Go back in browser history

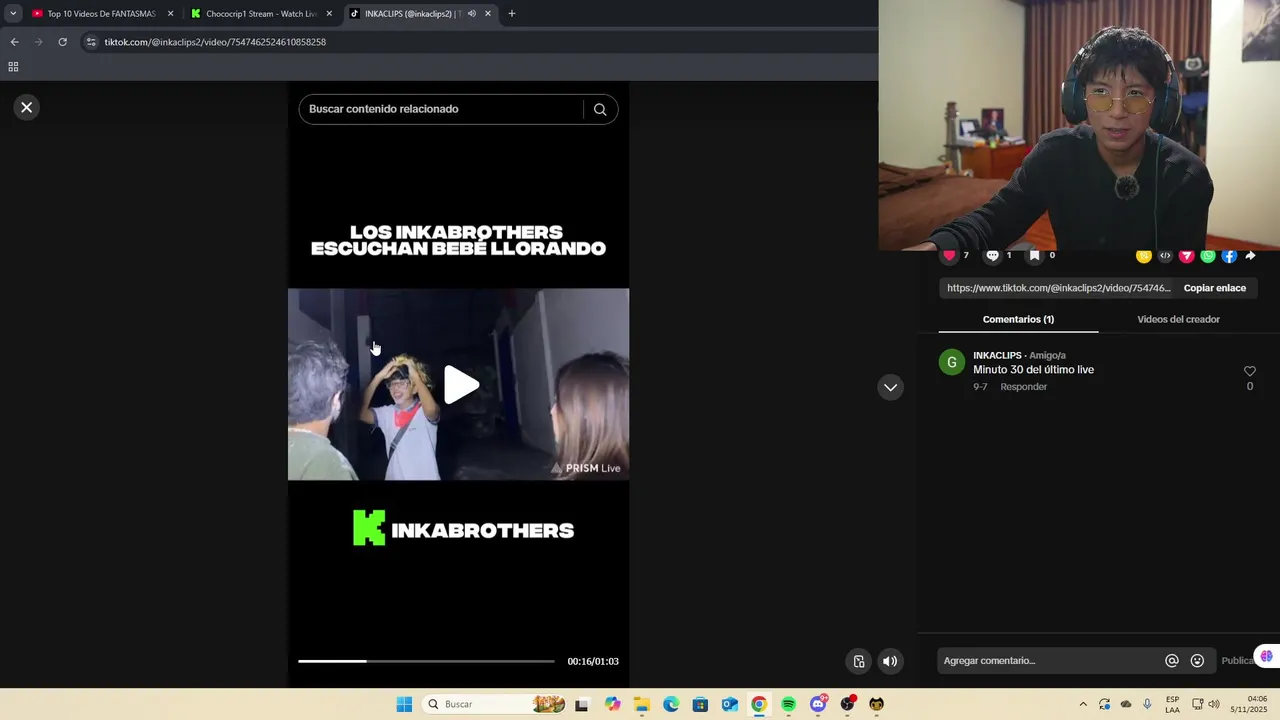coord(14,42)
